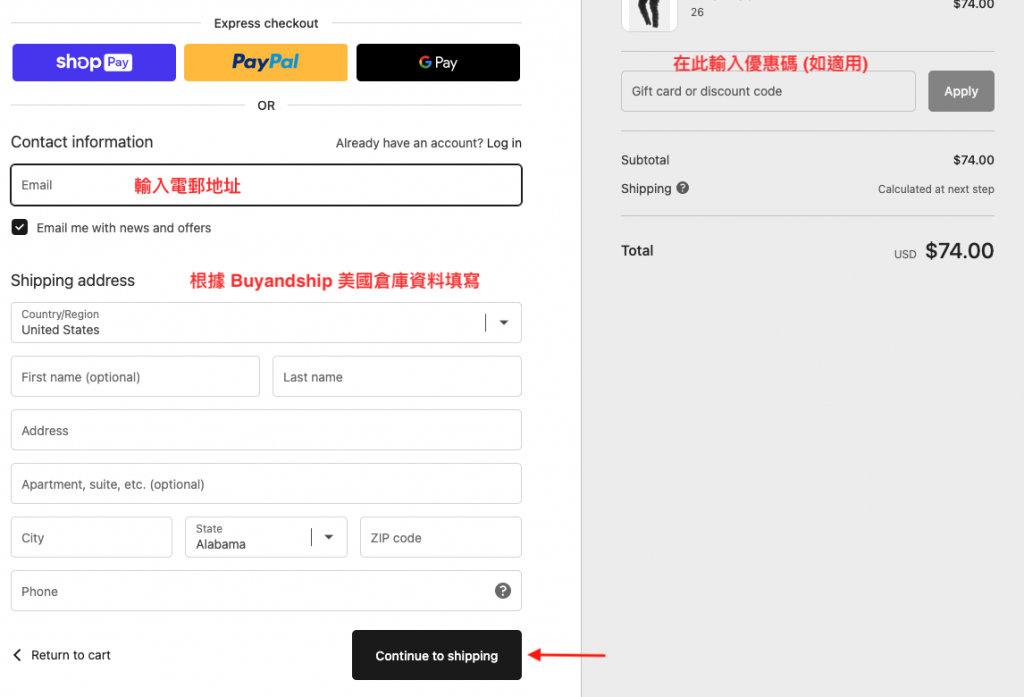This screenshot has height=697, width=1024.
Task: Click the Log in link
Action: point(504,143)
